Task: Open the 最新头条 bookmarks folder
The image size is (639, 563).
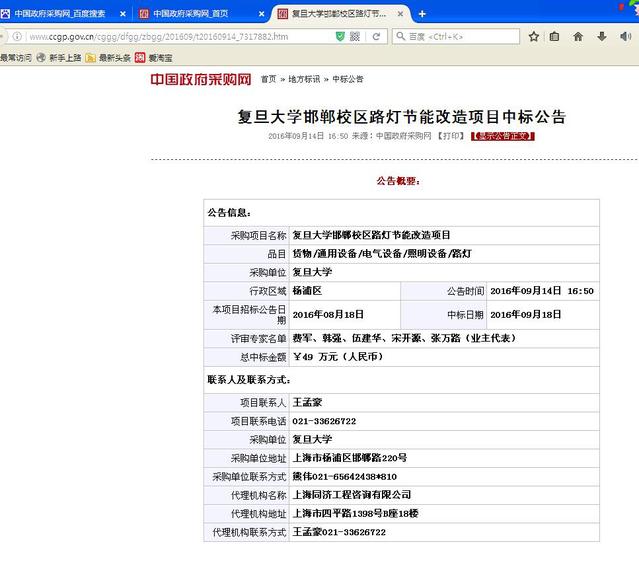Action: 108,58
